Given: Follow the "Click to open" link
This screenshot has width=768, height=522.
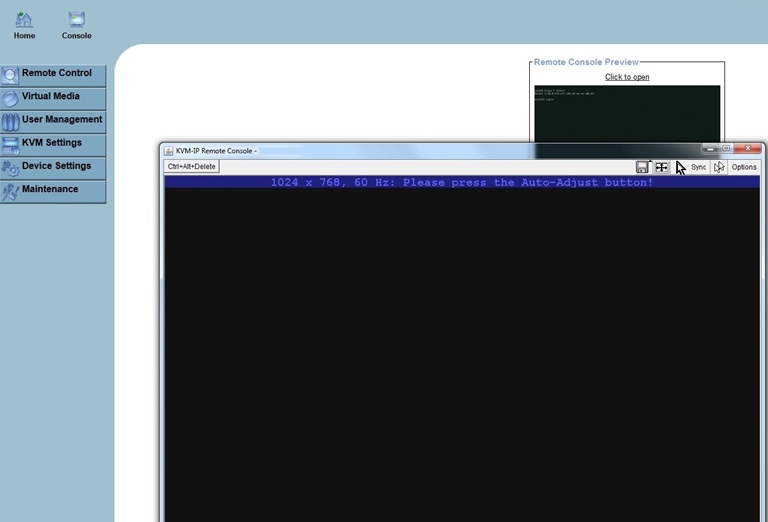Looking at the screenshot, I should point(627,77).
